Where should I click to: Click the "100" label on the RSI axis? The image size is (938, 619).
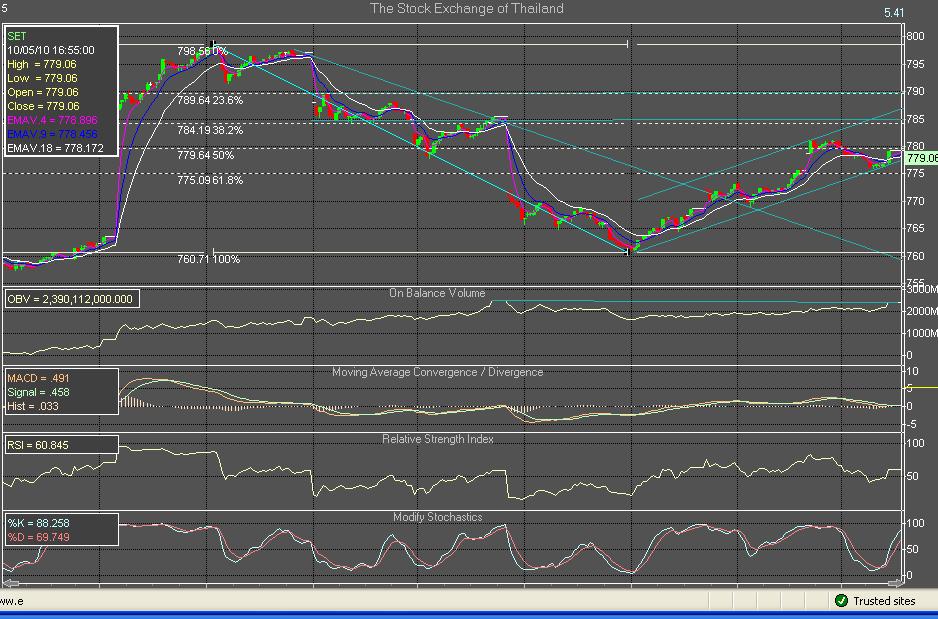pos(915,443)
